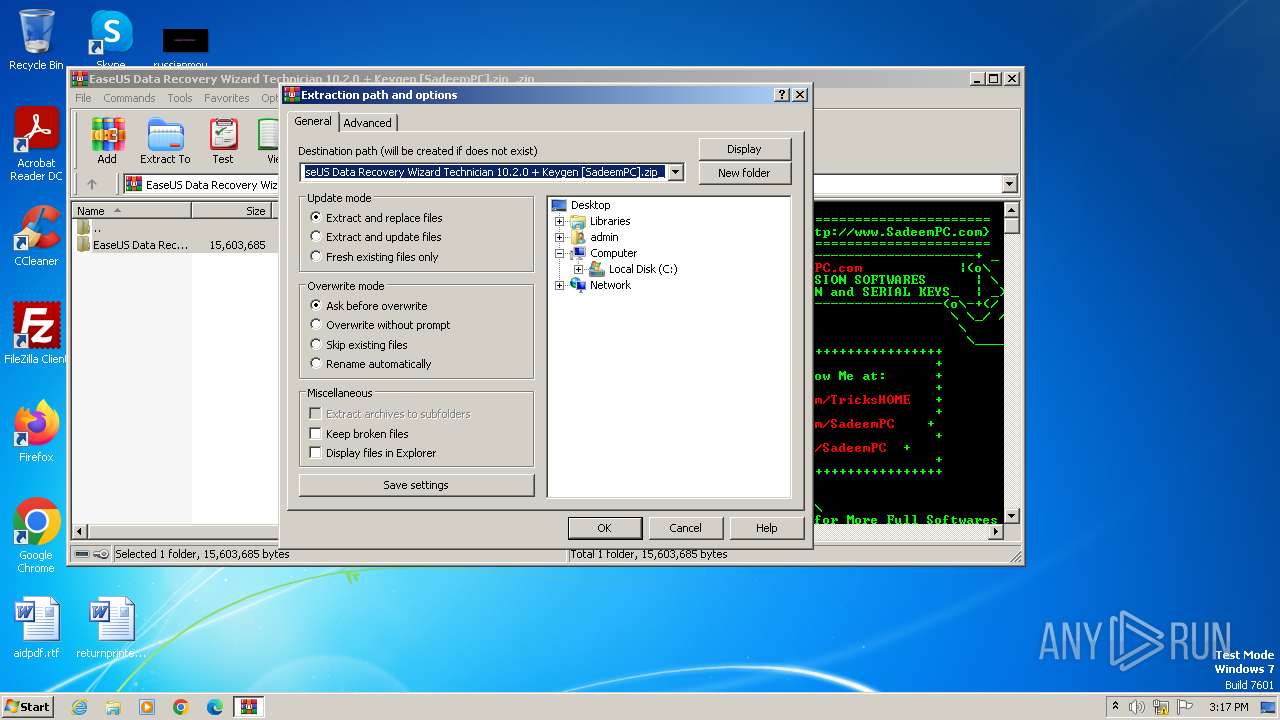Confirm extraction with OK

click(604, 528)
